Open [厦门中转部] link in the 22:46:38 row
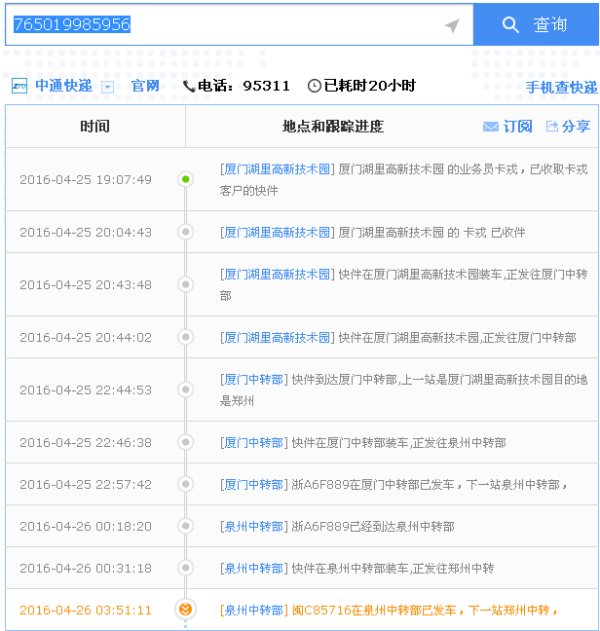The width and height of the screenshot is (600, 631). (x=254, y=442)
